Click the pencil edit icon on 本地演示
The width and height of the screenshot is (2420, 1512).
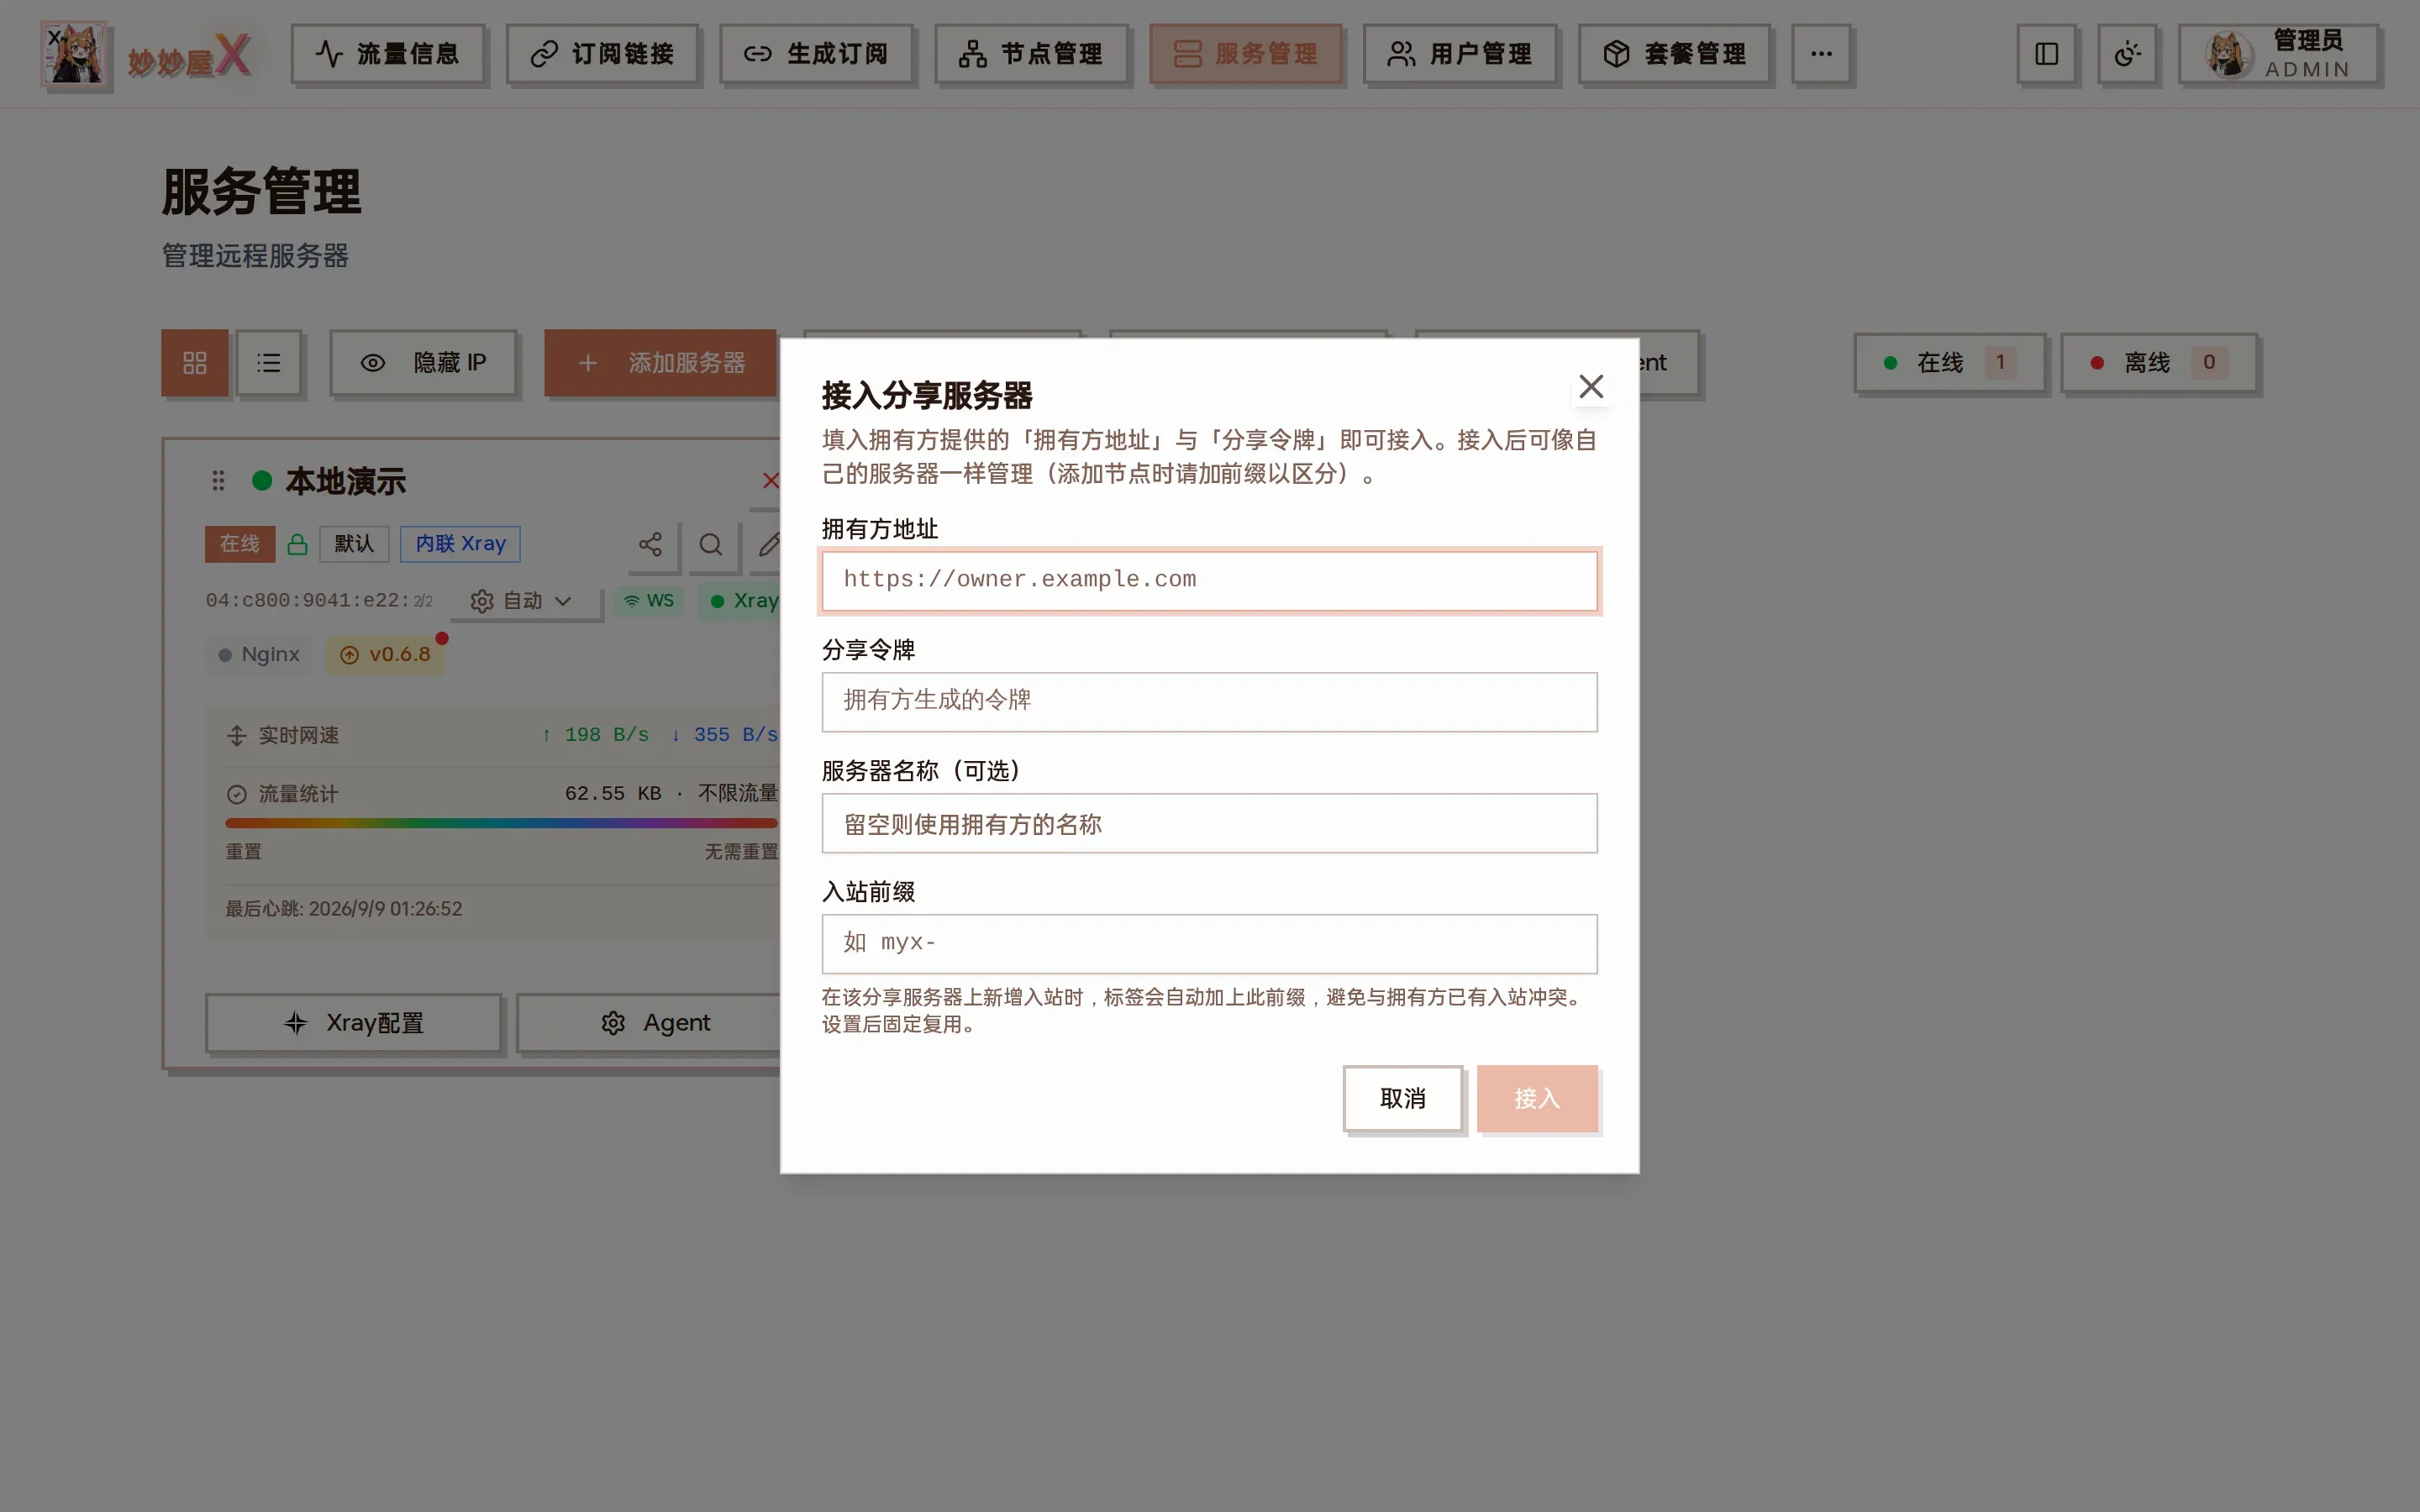(x=766, y=544)
